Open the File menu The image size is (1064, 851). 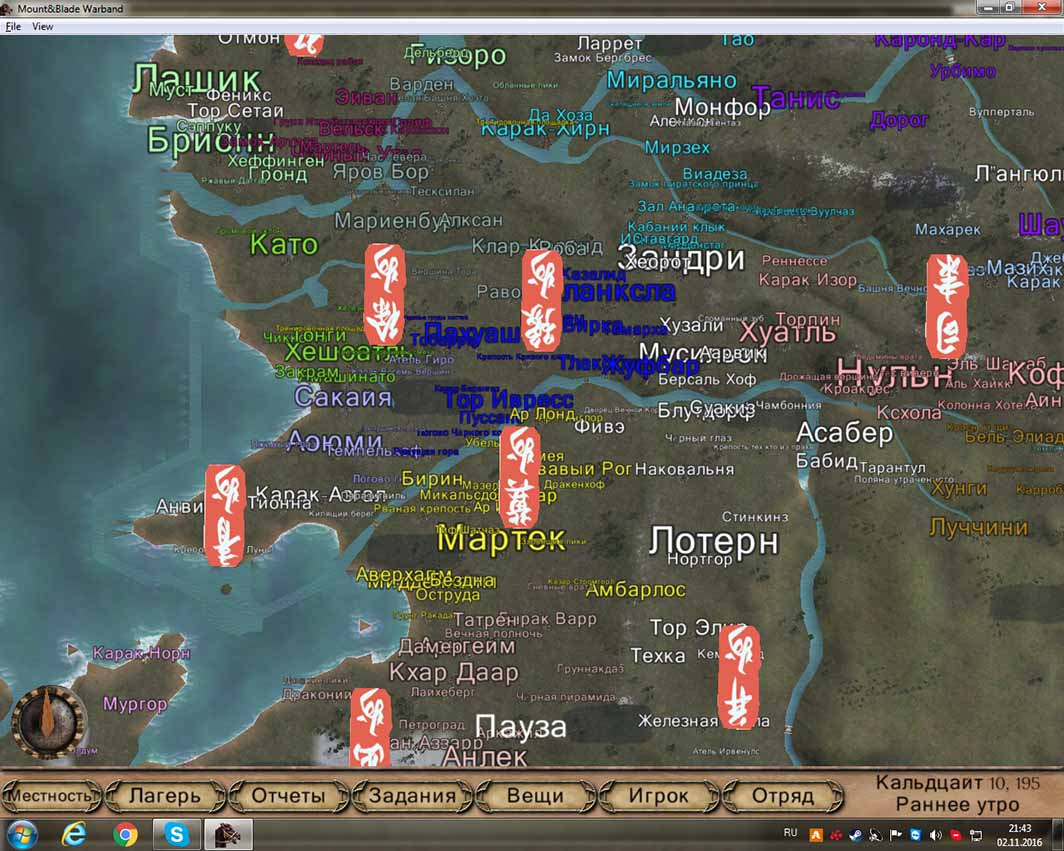pyautogui.click(x=13, y=27)
